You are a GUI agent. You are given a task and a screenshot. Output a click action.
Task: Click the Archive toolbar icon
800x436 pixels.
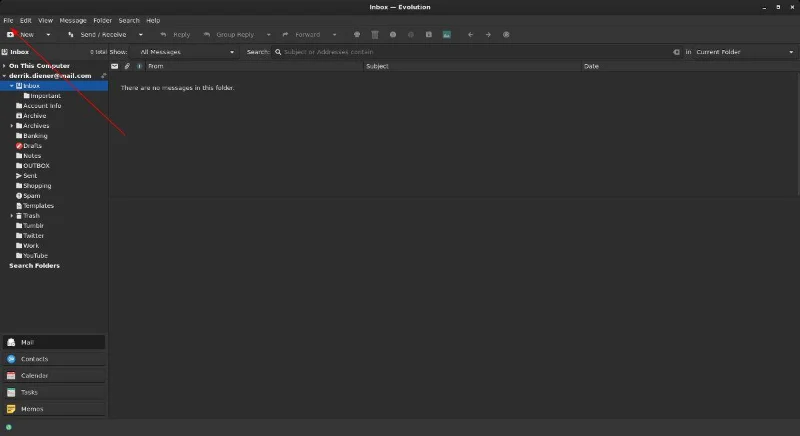[x=429, y=35]
